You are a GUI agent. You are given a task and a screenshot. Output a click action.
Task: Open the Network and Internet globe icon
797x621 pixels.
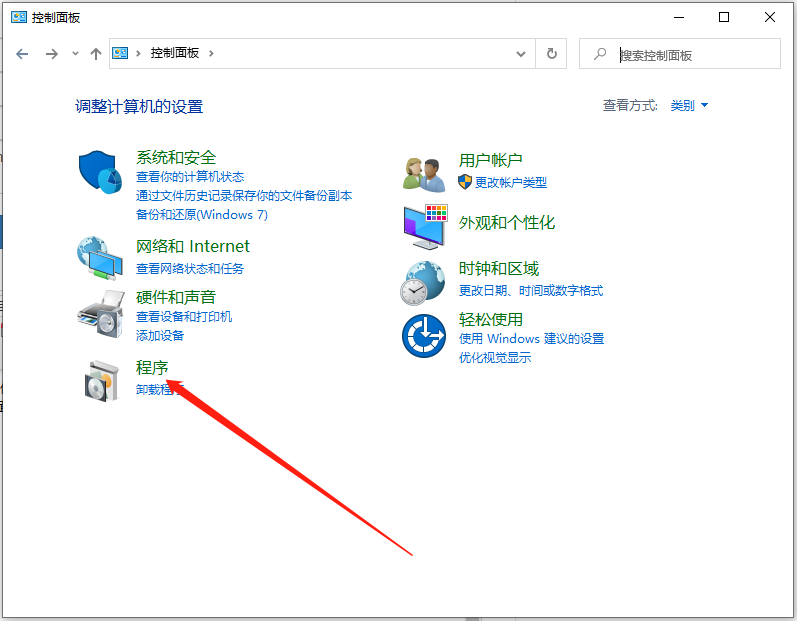tap(100, 258)
